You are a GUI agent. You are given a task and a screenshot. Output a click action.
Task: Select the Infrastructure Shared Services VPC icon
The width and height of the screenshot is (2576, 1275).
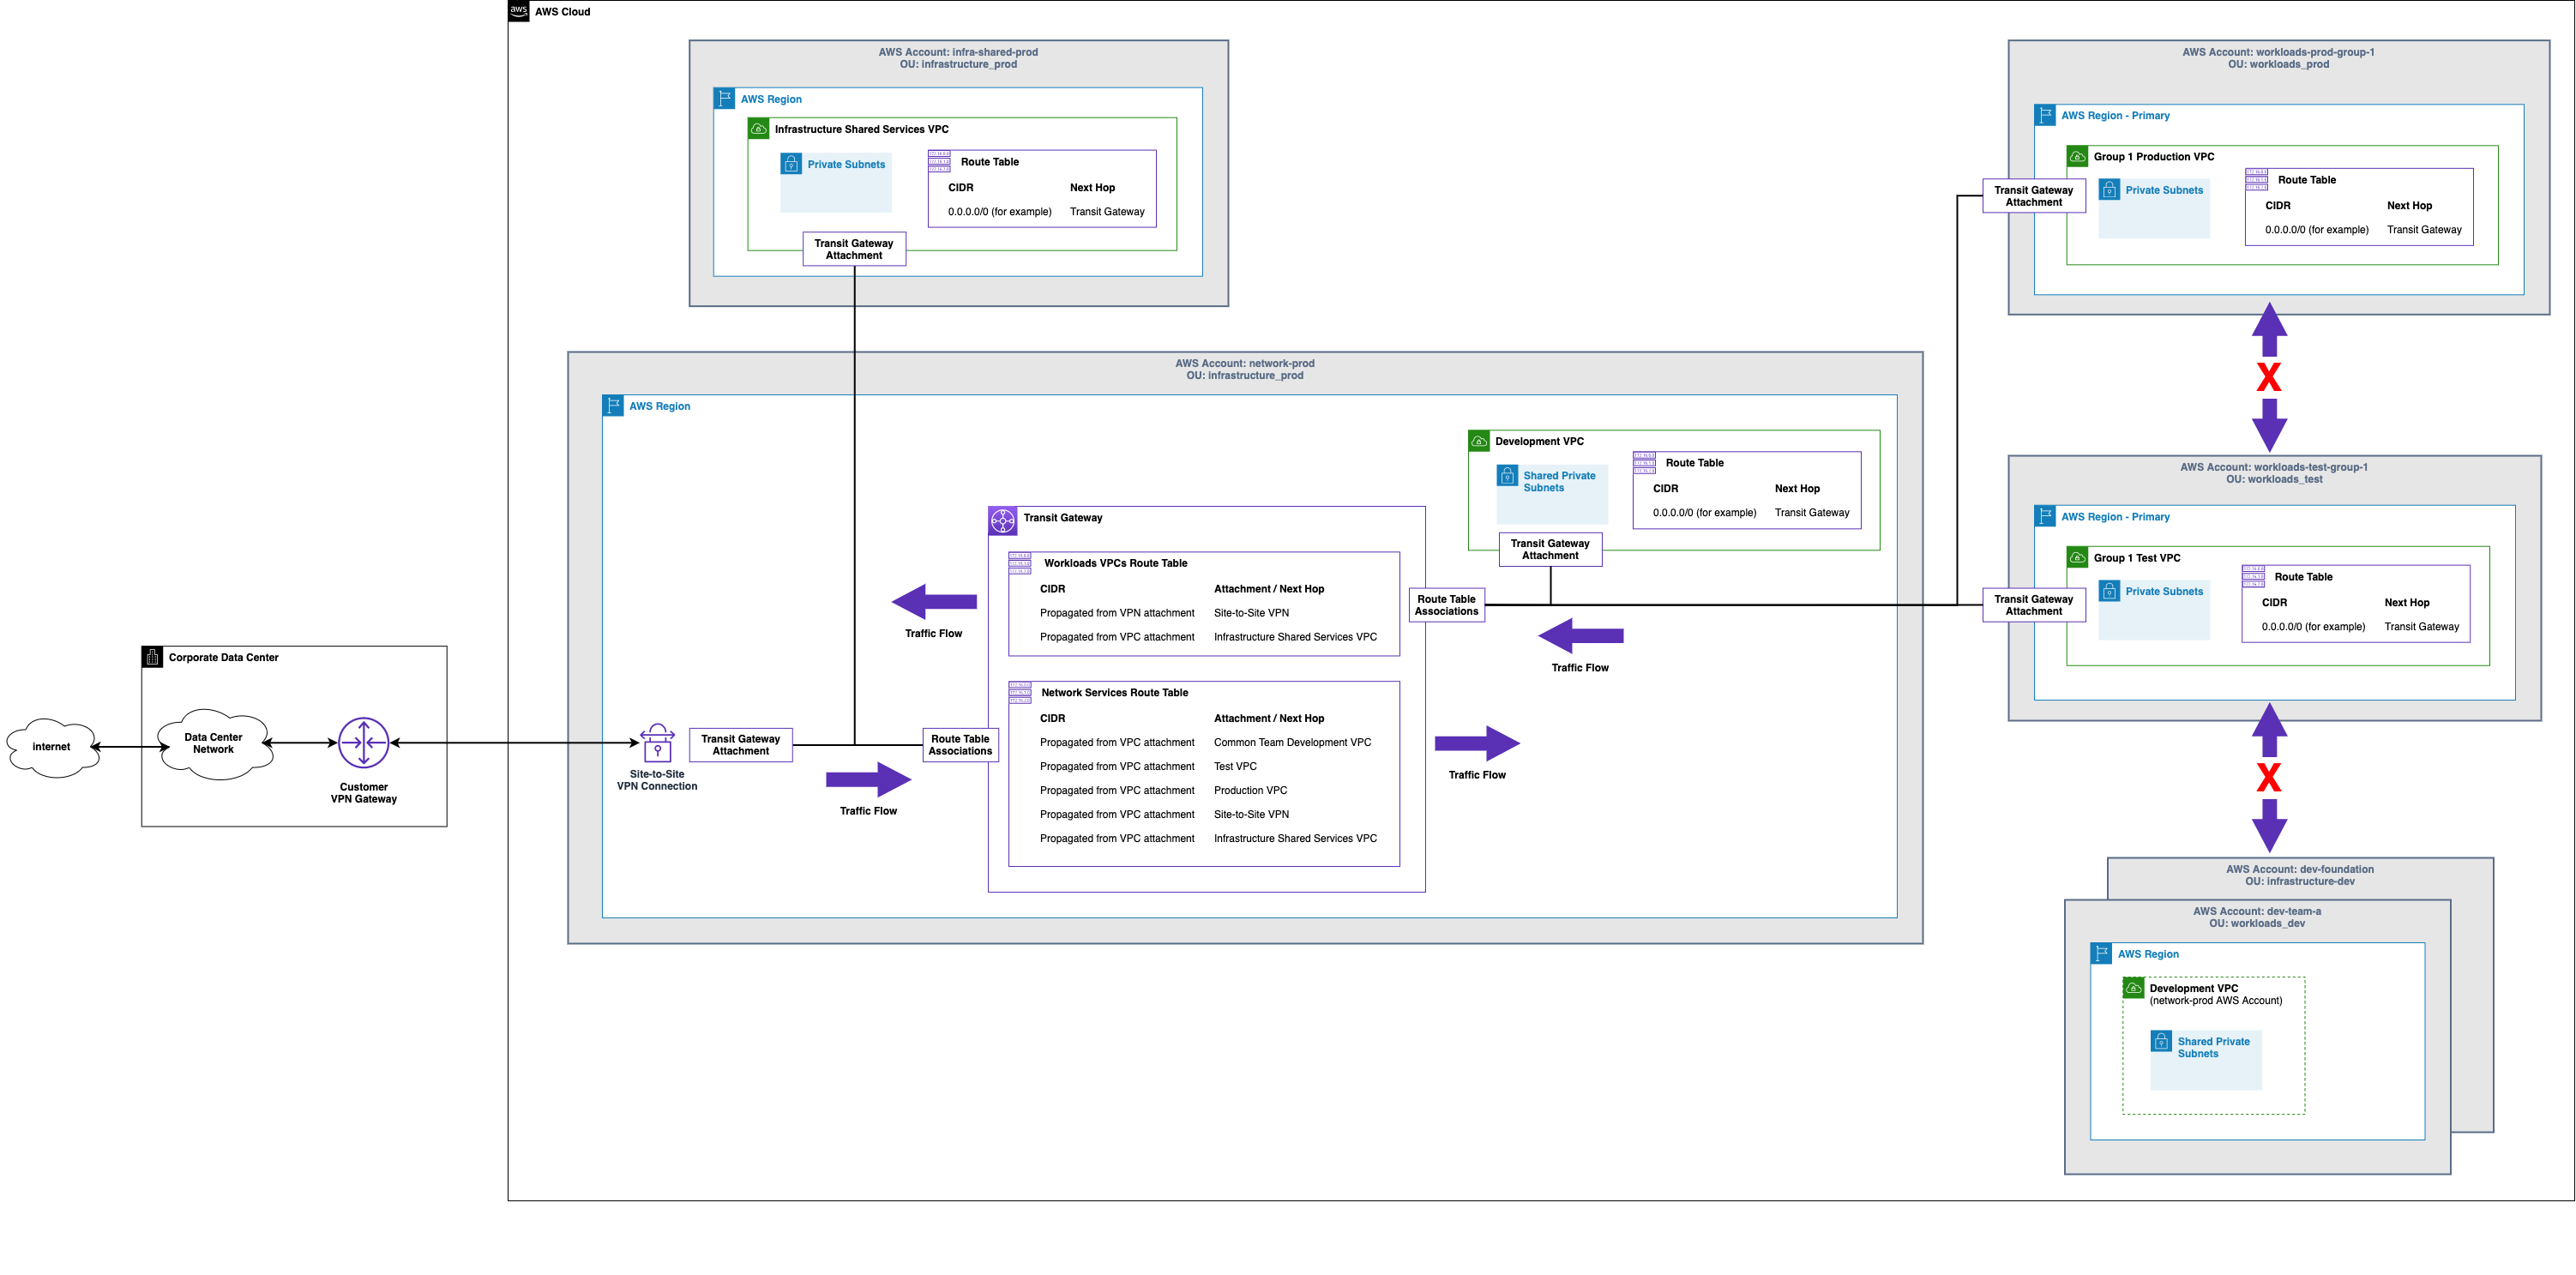759,129
